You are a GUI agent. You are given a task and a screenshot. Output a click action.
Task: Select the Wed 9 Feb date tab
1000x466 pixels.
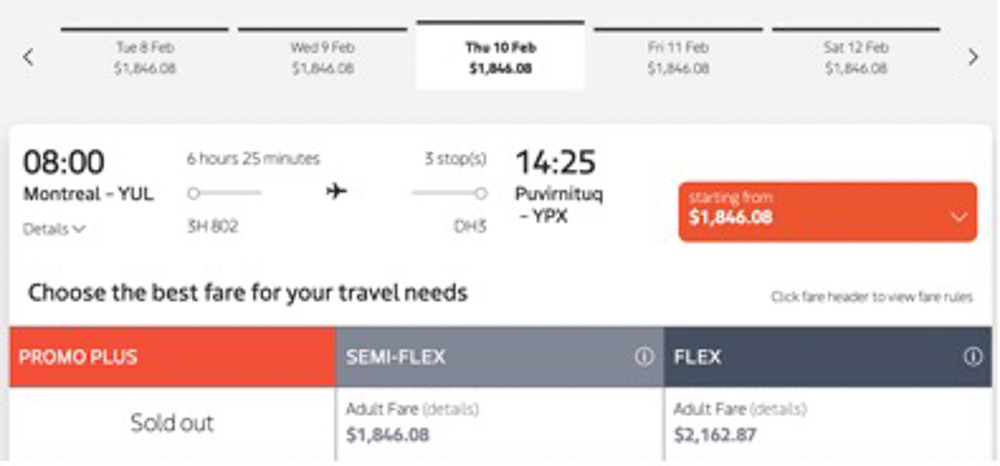(322, 58)
